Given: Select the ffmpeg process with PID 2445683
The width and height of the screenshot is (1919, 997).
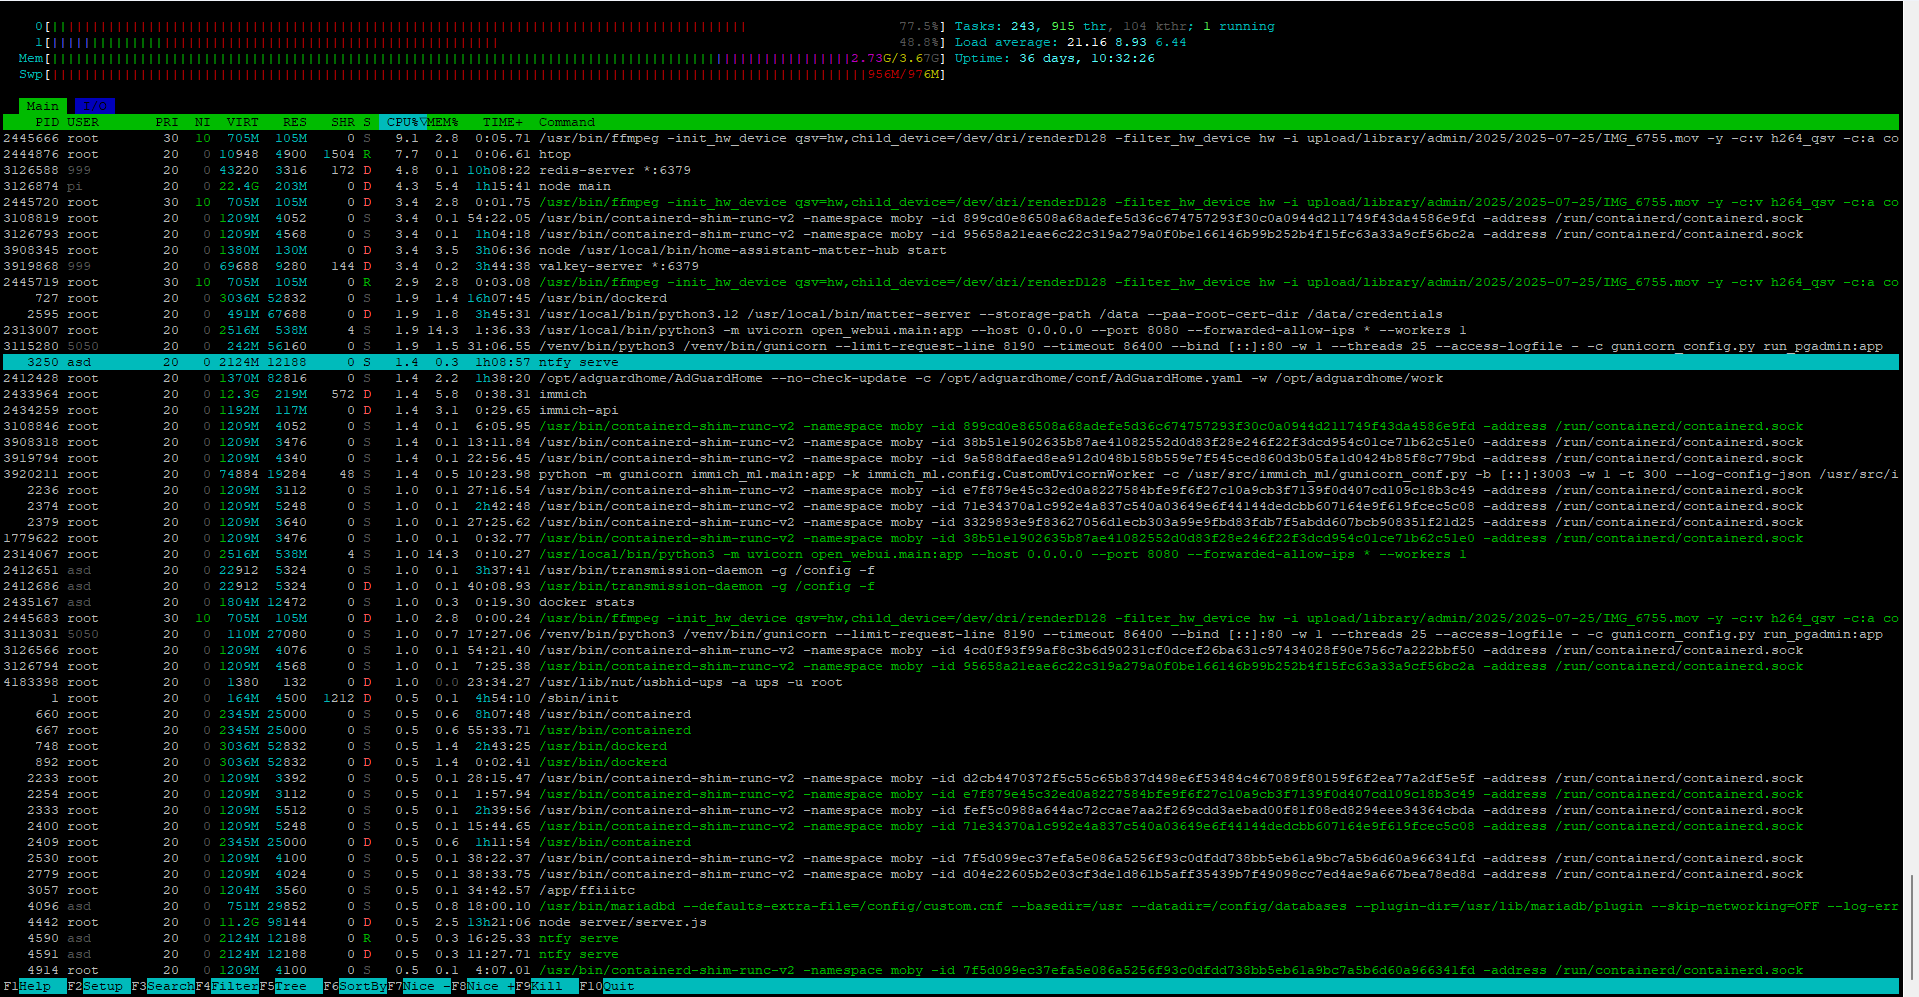Looking at the screenshot, I should click(951, 618).
